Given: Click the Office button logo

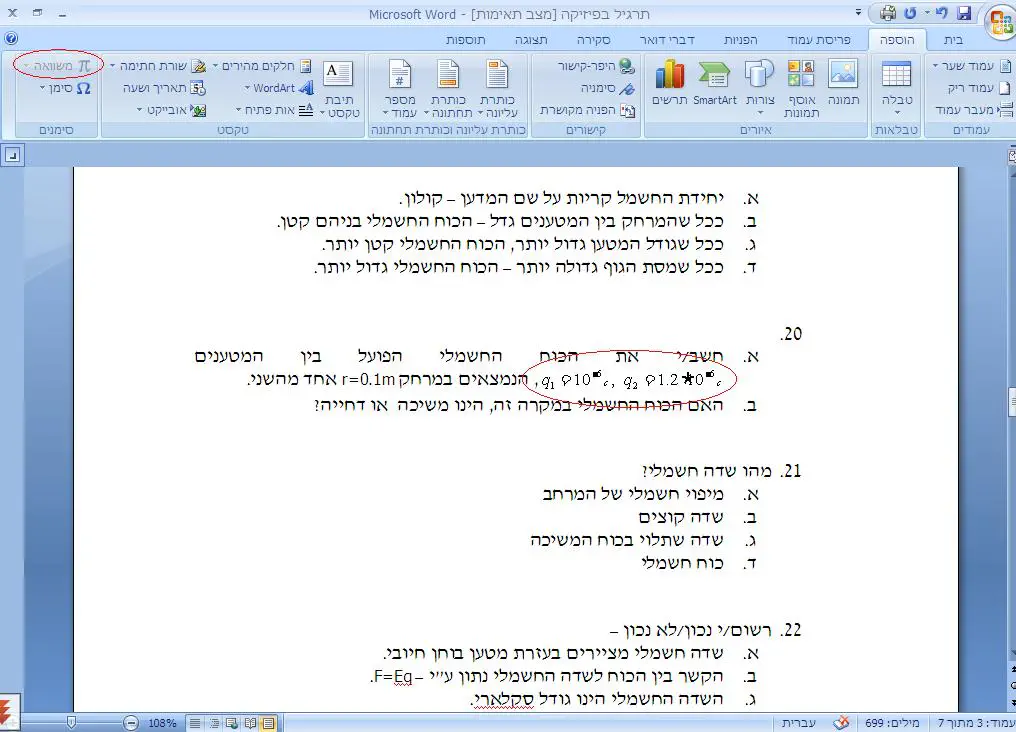Looking at the screenshot, I should click(x=998, y=20).
